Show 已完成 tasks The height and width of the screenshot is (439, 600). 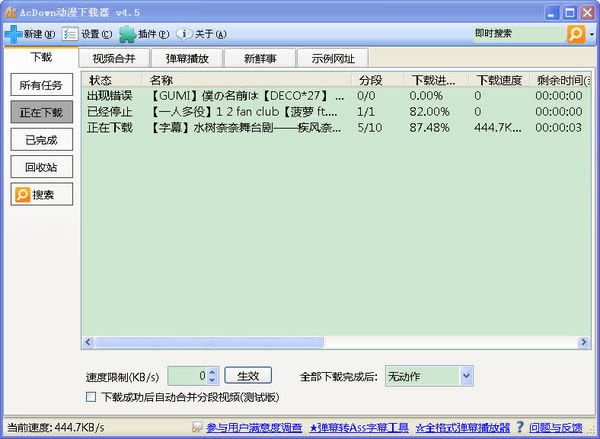coord(41,140)
